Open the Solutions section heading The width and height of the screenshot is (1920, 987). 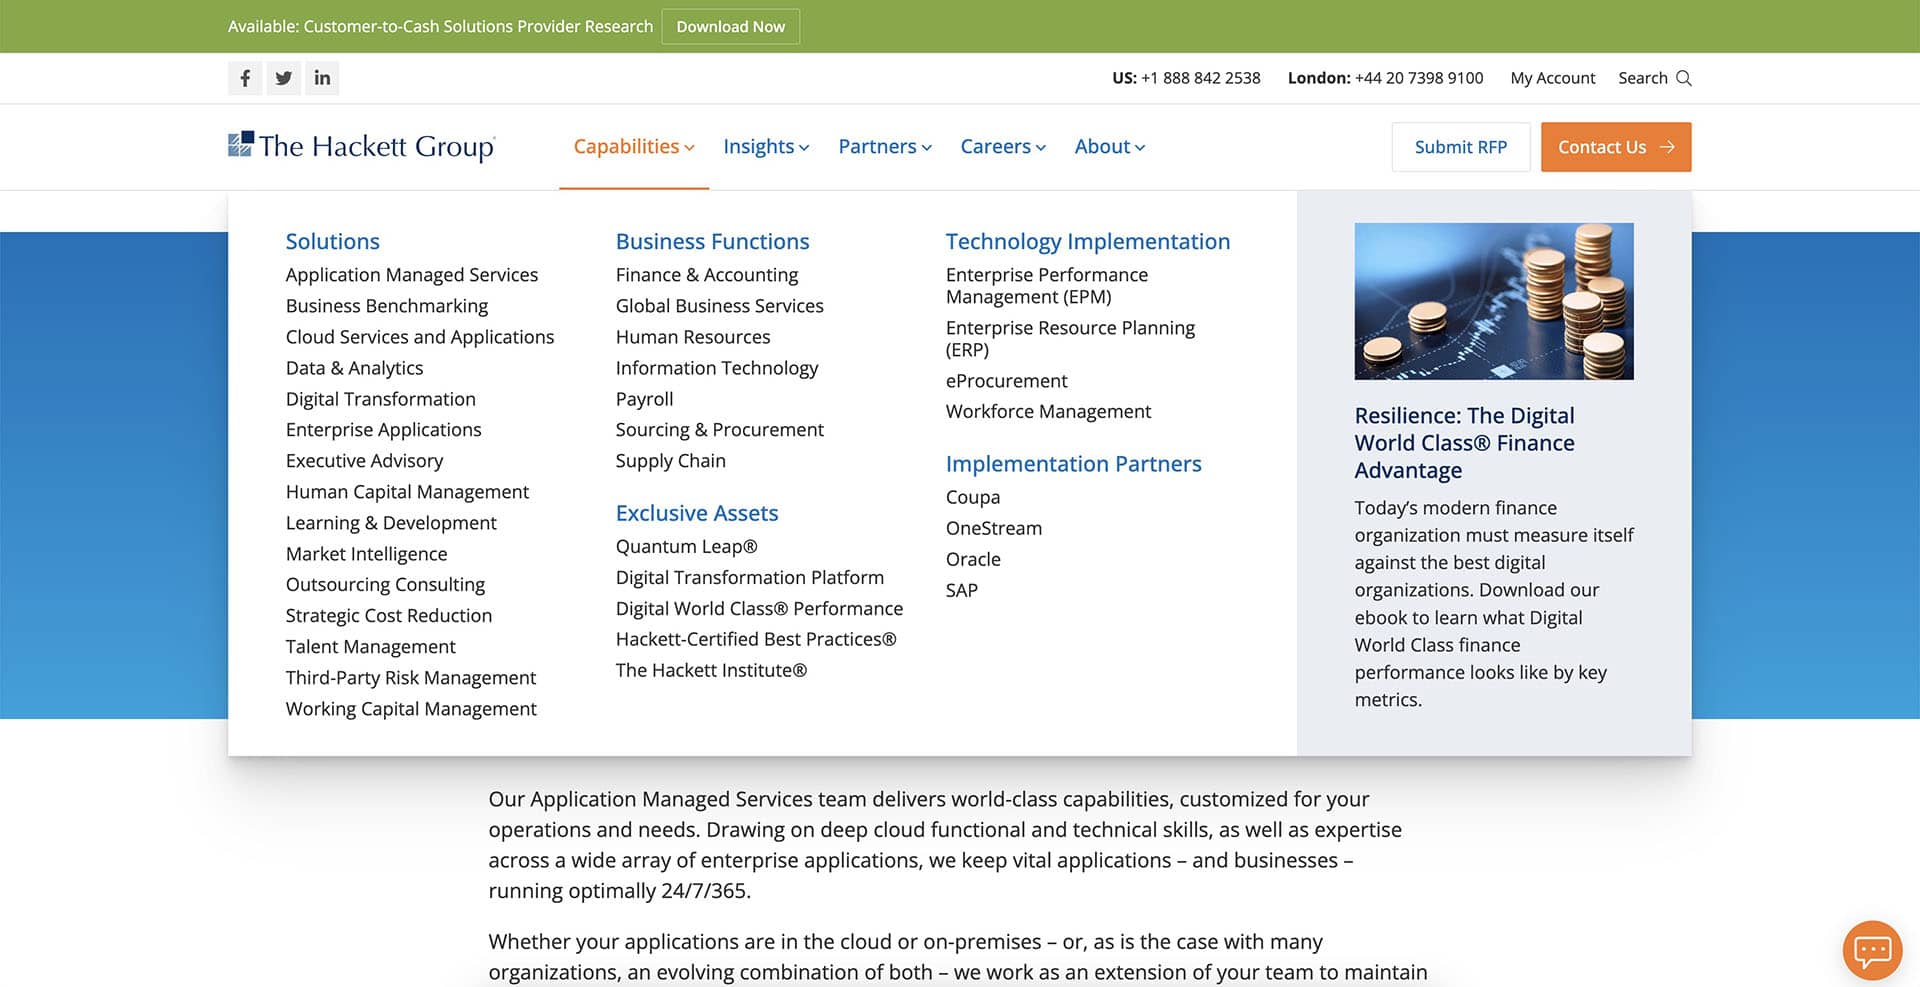(333, 241)
